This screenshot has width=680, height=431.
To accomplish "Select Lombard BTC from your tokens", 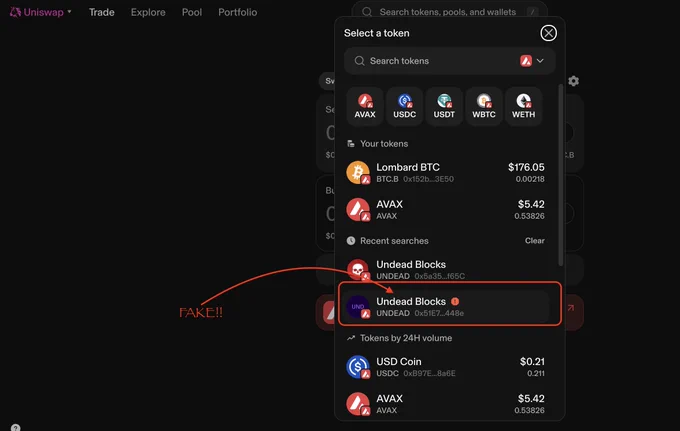I will (445, 173).
